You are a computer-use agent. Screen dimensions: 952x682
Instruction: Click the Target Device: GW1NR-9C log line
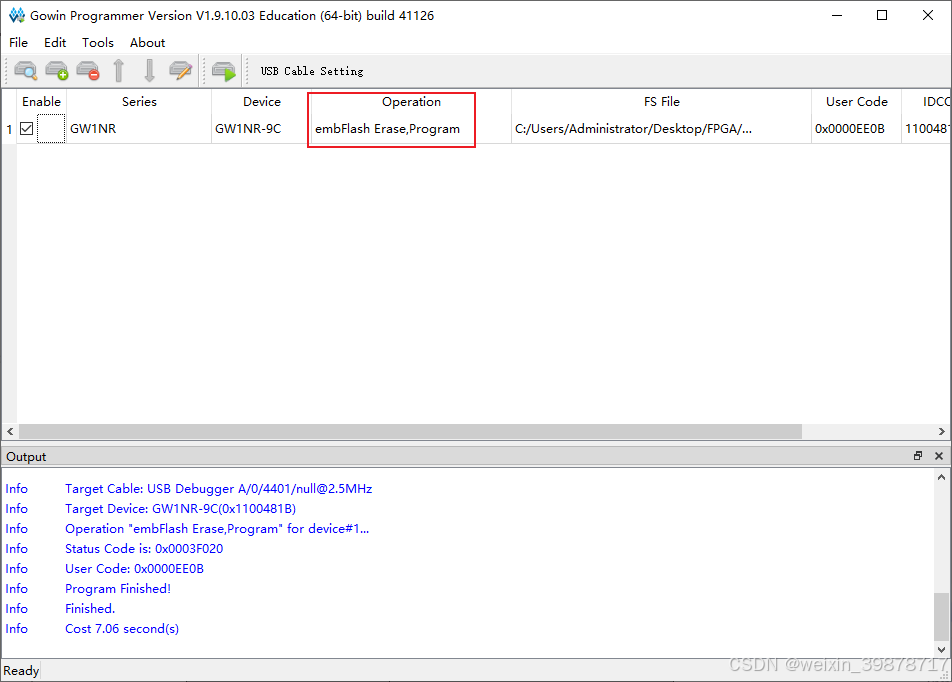click(180, 509)
